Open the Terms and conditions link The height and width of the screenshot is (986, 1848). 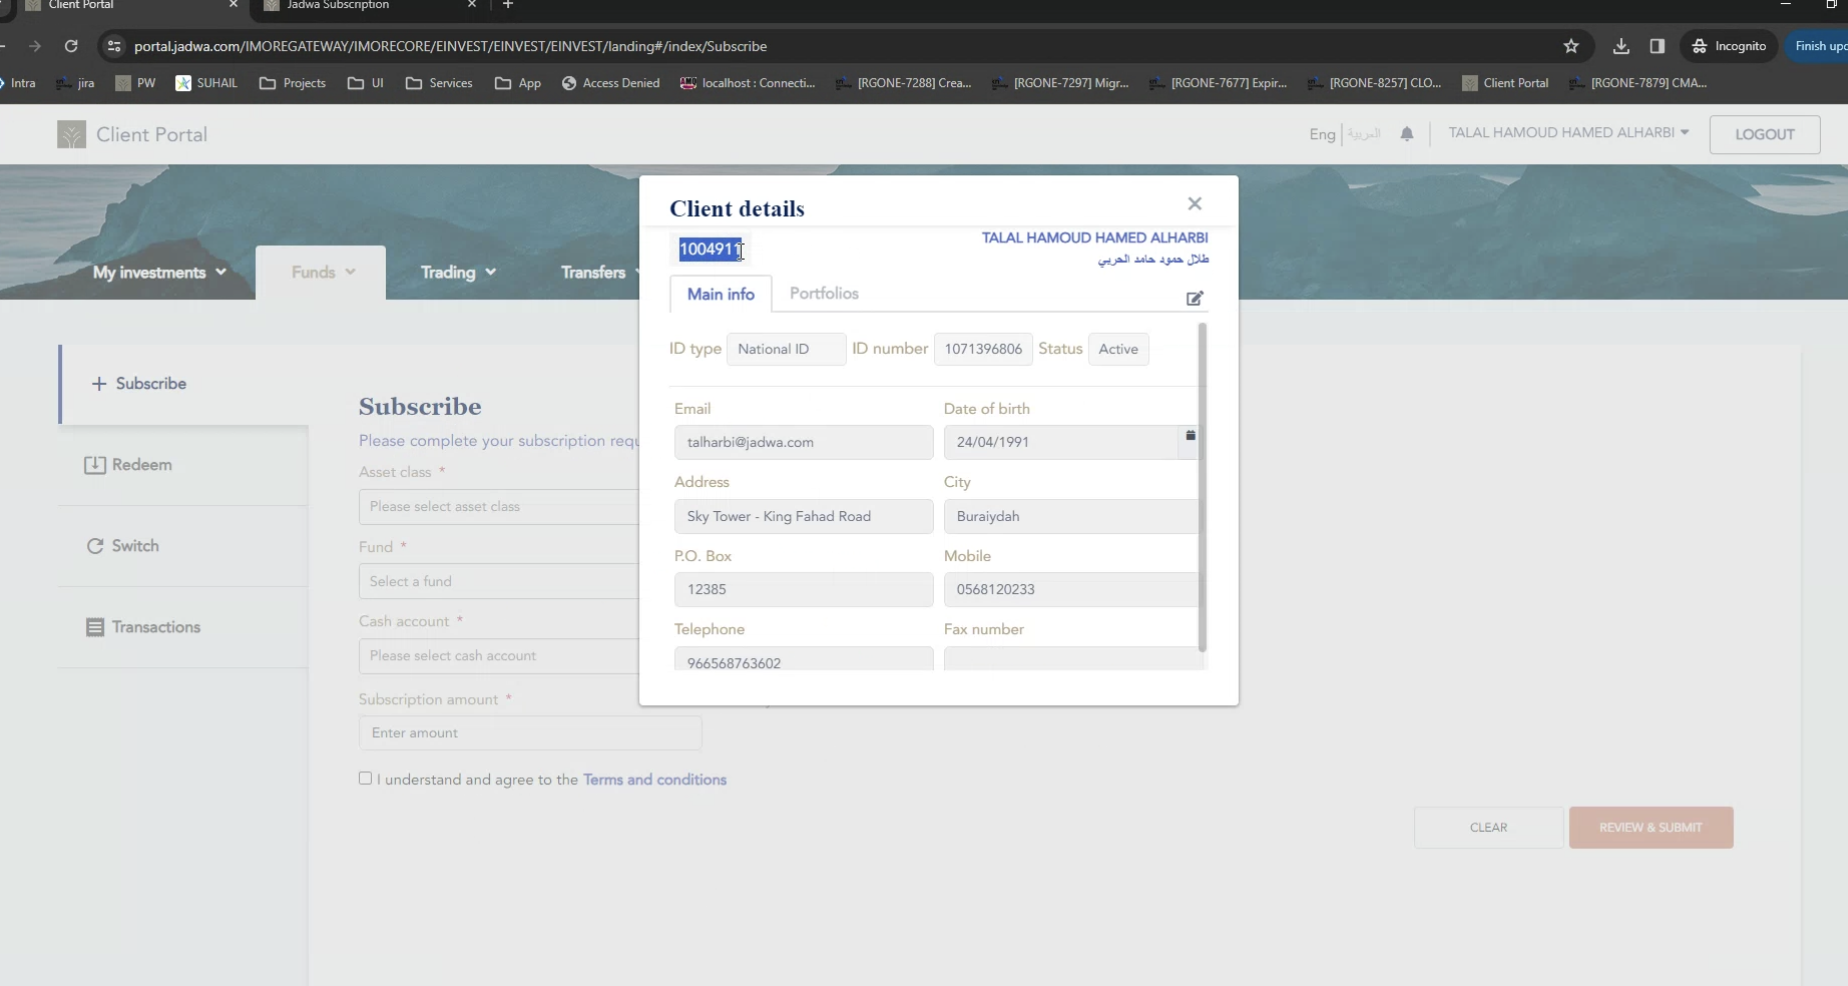654,780
